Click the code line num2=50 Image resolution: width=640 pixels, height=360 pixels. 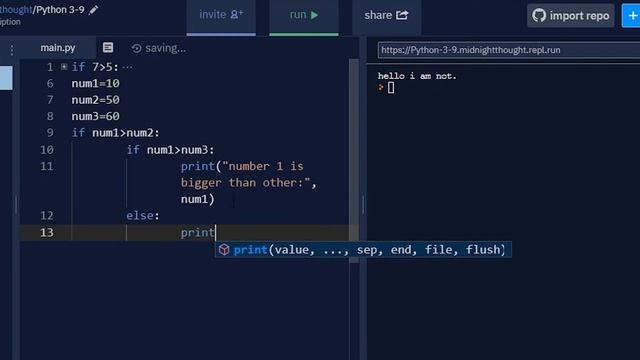tap(96, 100)
